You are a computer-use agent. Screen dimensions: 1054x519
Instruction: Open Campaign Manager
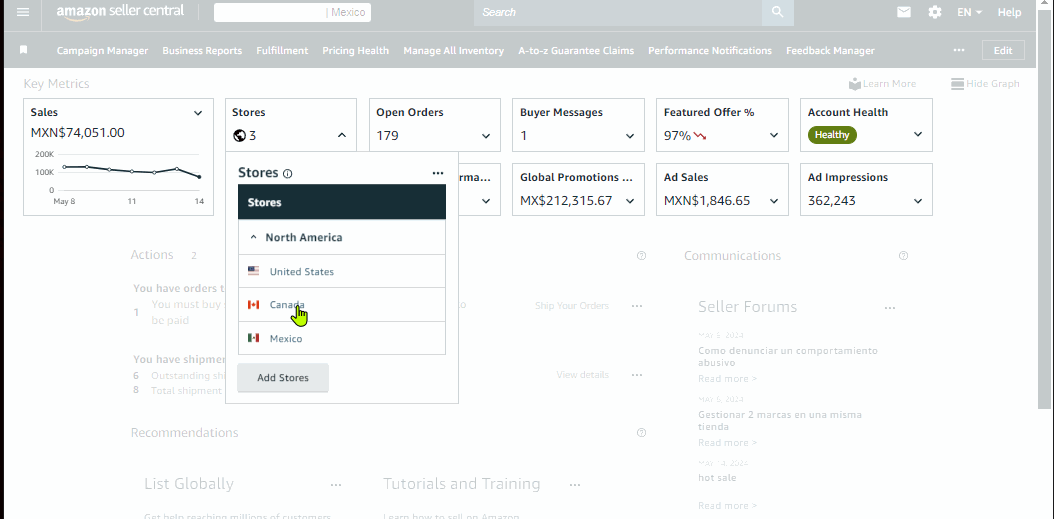point(102,50)
